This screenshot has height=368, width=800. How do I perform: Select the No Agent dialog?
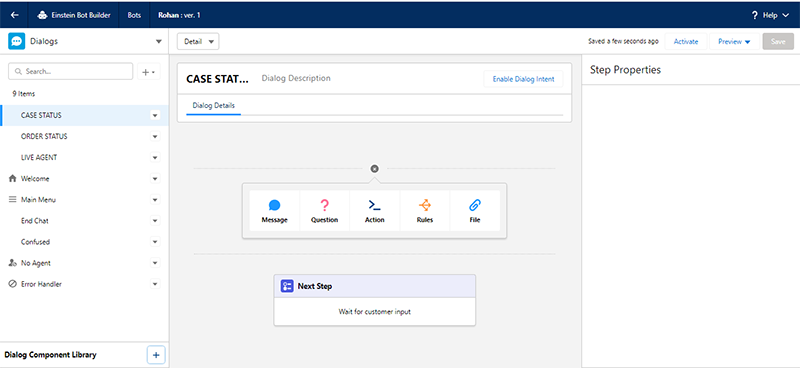(x=85, y=263)
